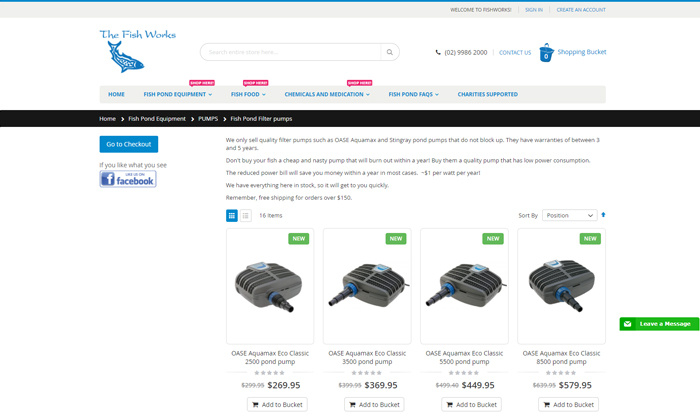
Task: Open the Home menu item
Action: [x=116, y=95]
